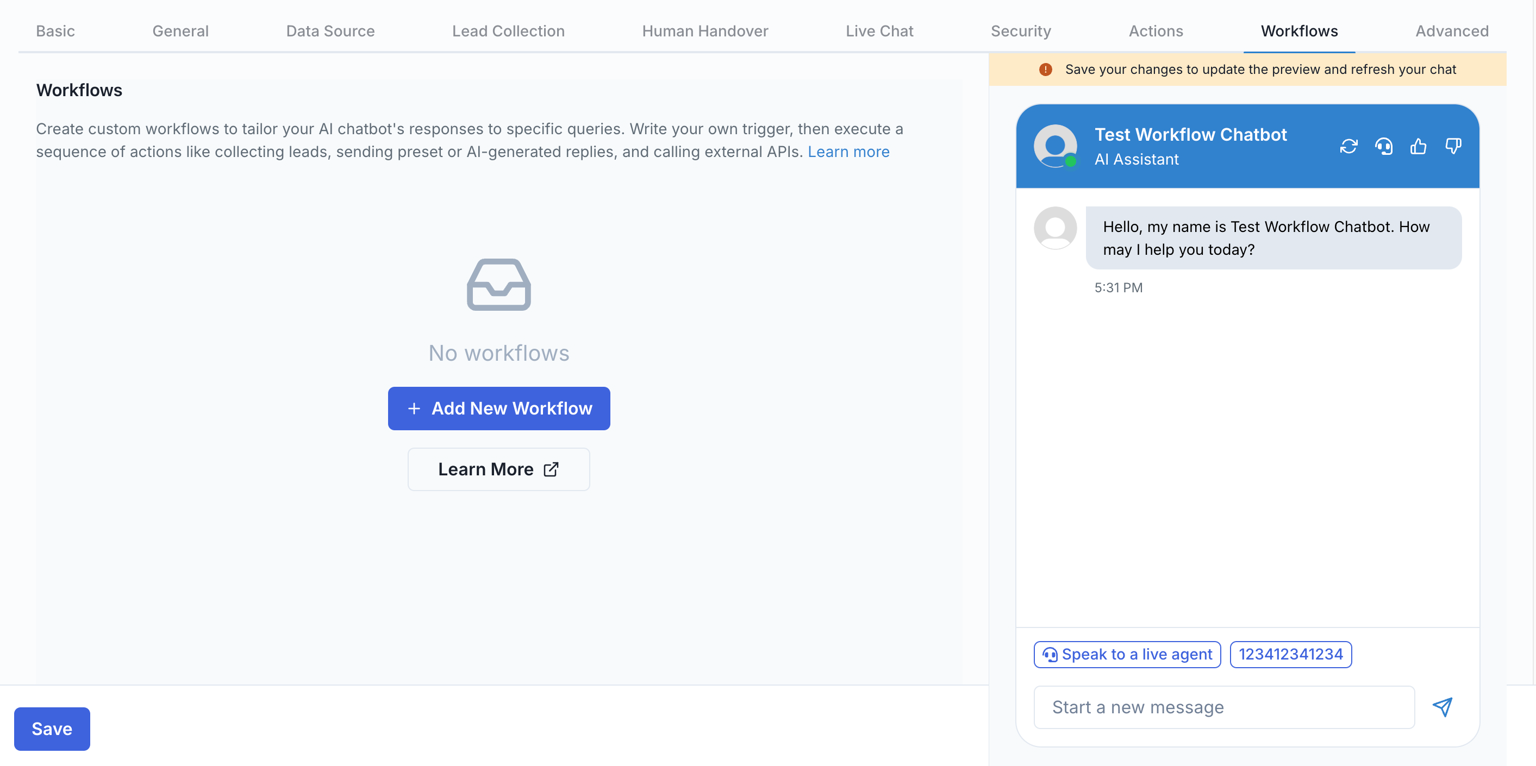Click Speak to a live agent suggestion
Screen dimensions: 1536x766
[1127, 655]
